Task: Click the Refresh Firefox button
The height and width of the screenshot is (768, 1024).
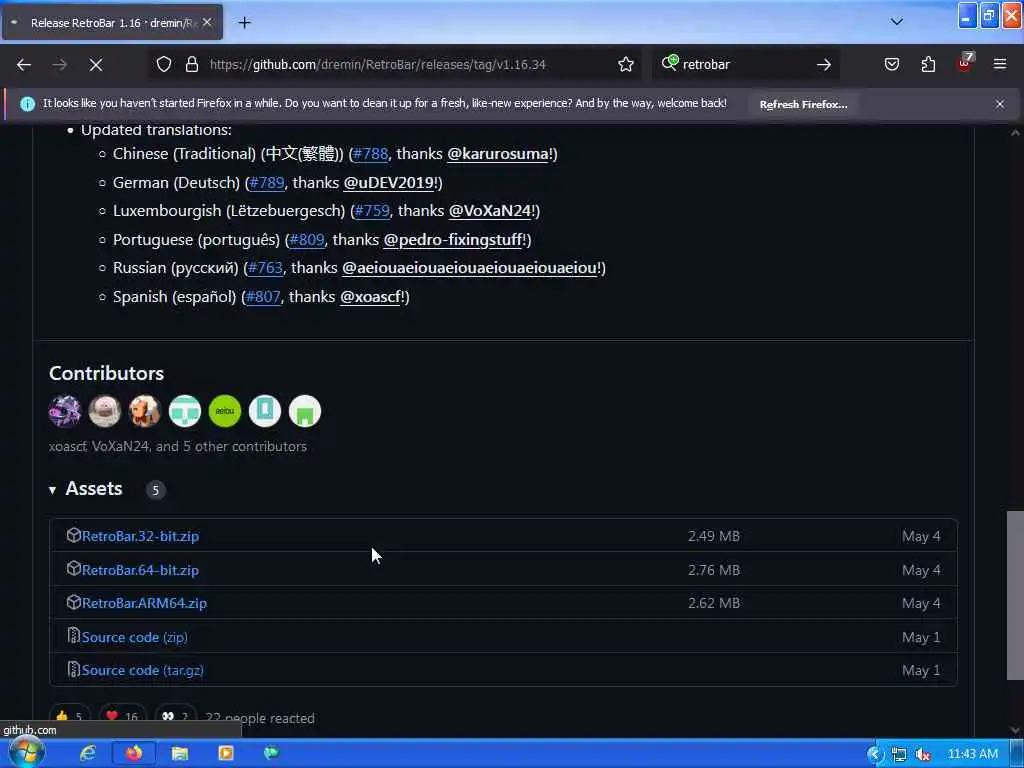Action: pyautogui.click(x=803, y=104)
